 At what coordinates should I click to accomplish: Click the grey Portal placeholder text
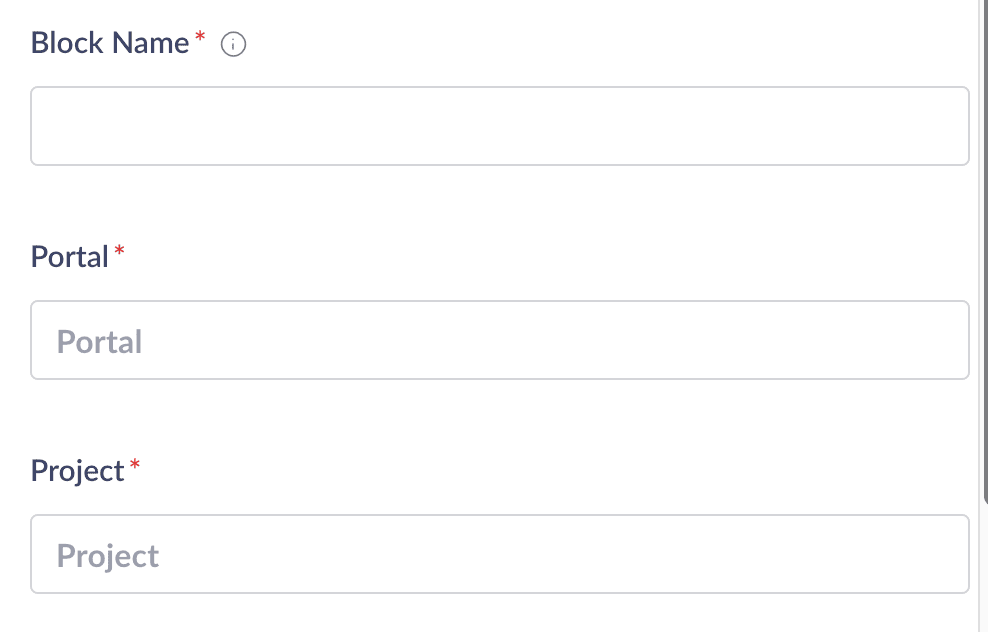tap(99, 342)
